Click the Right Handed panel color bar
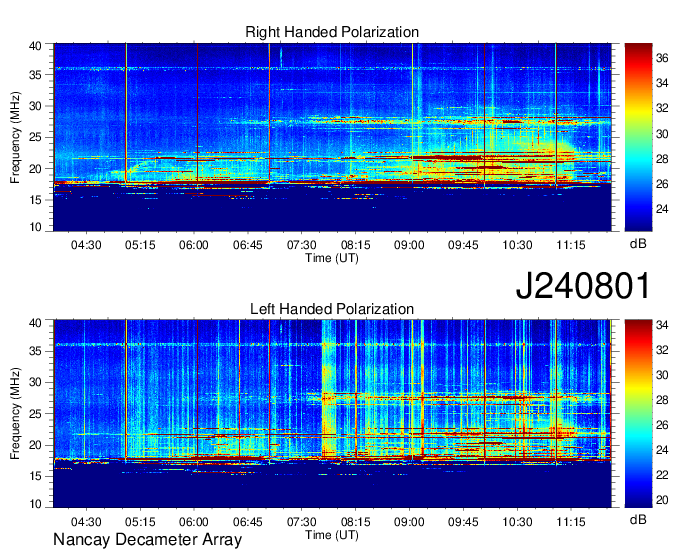The width and height of the screenshot is (680, 552). coord(638,137)
